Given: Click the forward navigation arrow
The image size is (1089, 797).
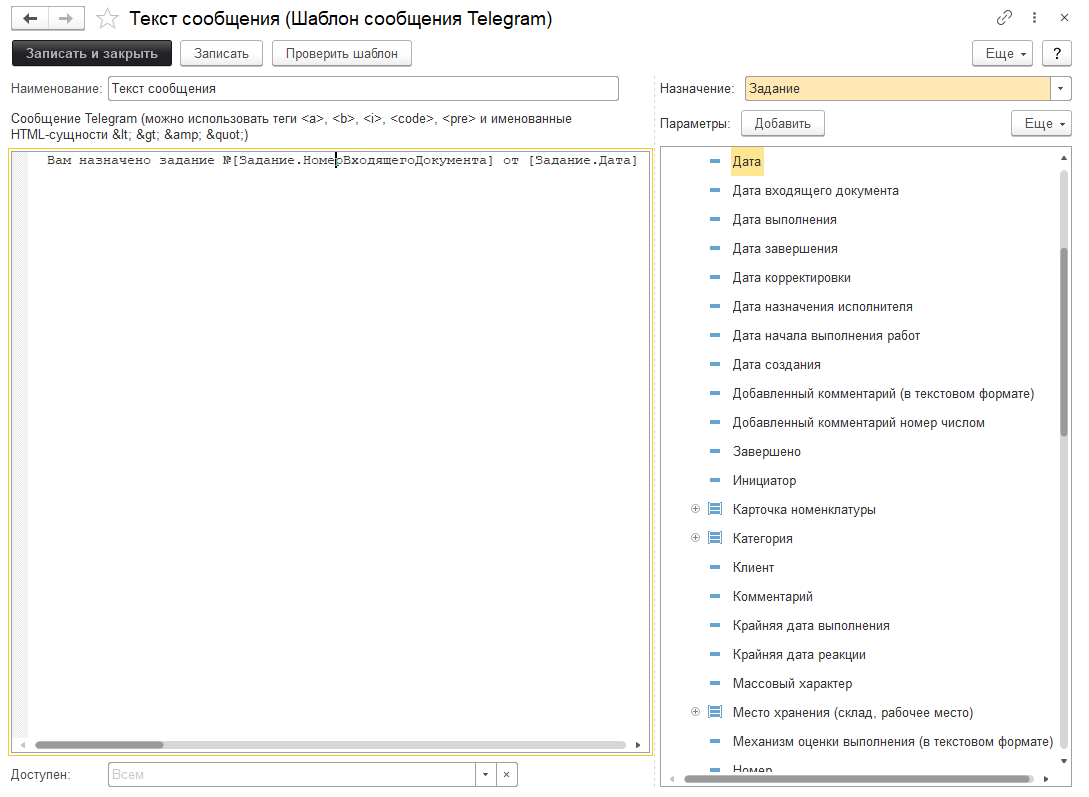Looking at the screenshot, I should (x=65, y=19).
